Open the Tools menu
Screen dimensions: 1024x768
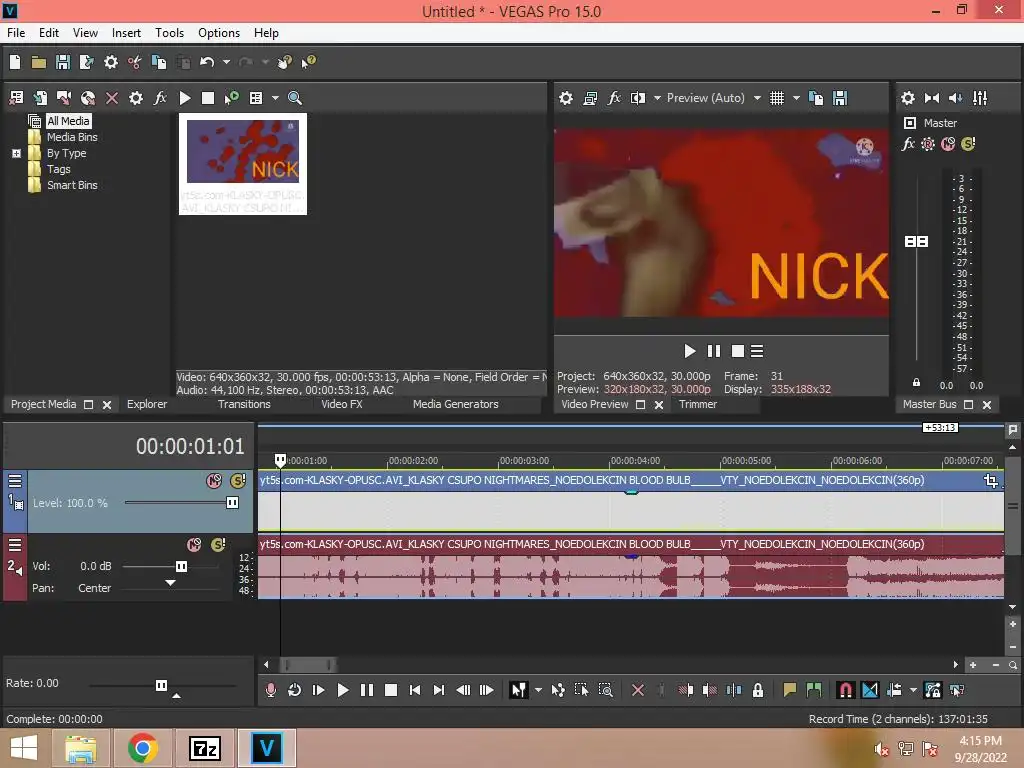[169, 33]
